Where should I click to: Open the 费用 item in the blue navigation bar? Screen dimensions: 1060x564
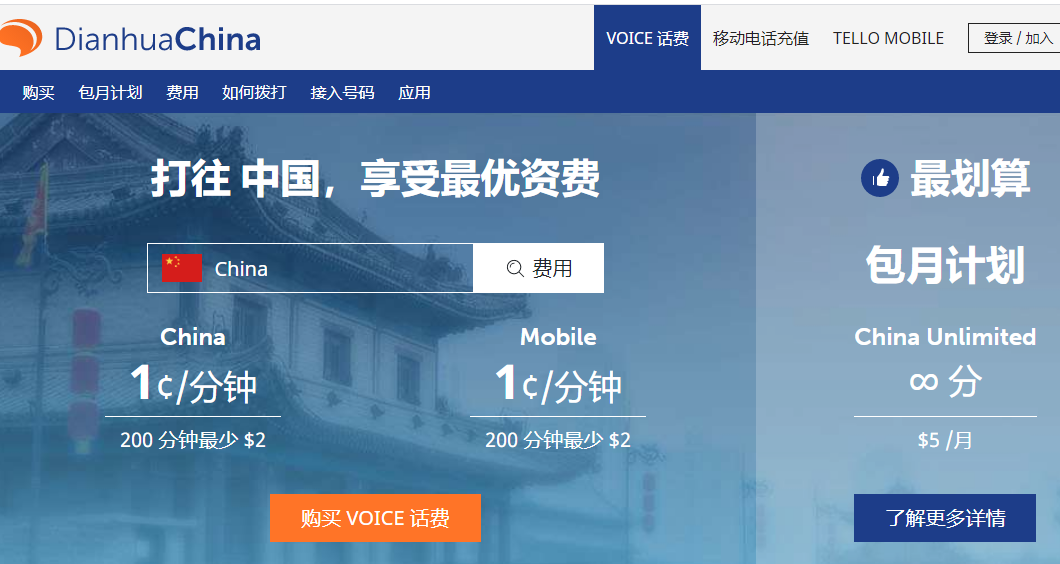(183, 93)
